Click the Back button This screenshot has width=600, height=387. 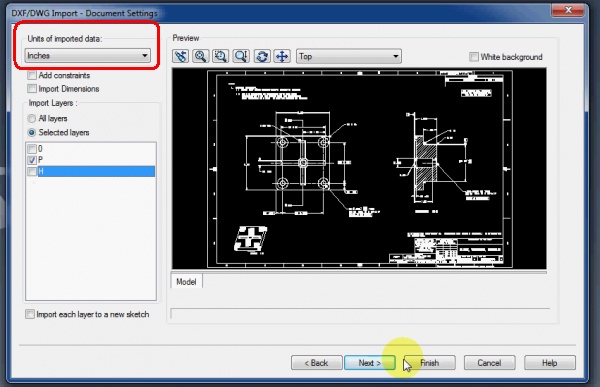coord(316,363)
